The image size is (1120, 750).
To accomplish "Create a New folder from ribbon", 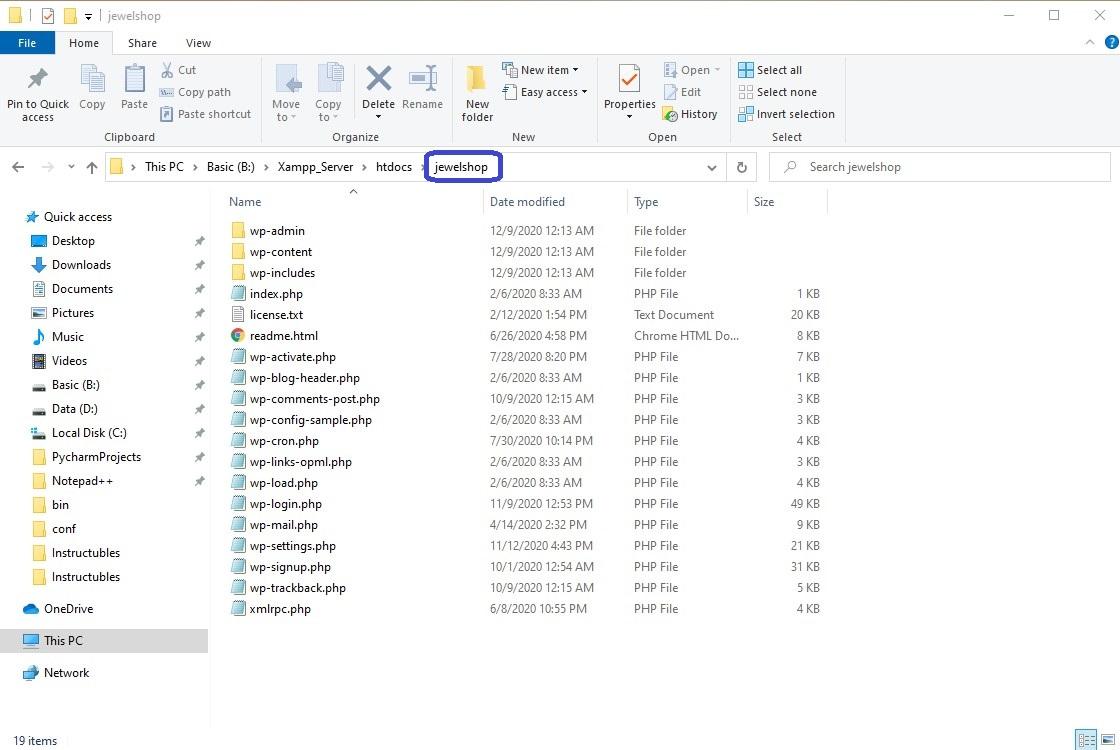I will tap(477, 93).
